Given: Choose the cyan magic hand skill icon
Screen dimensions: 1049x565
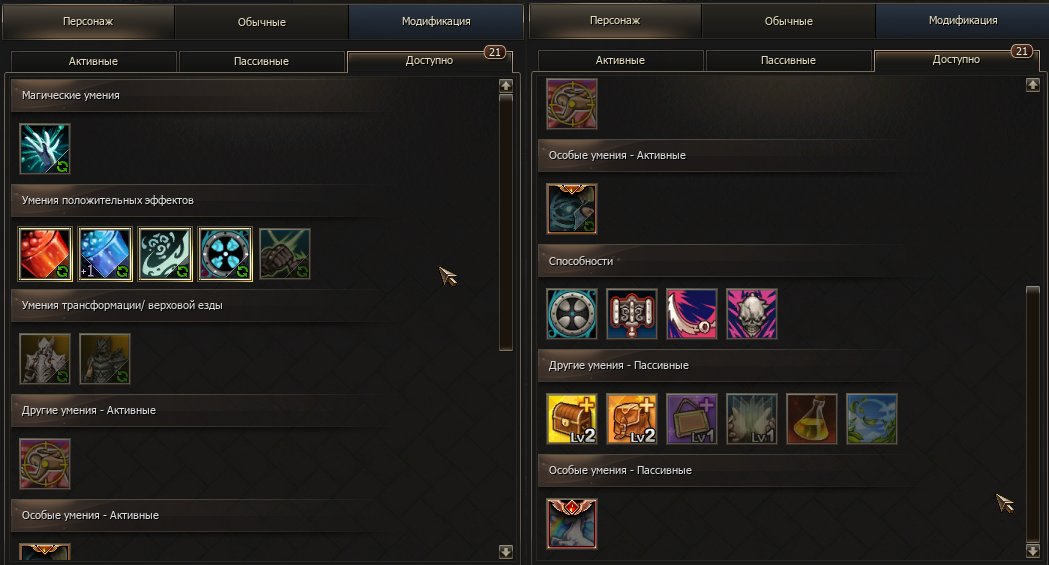Looking at the screenshot, I should click(x=45, y=148).
